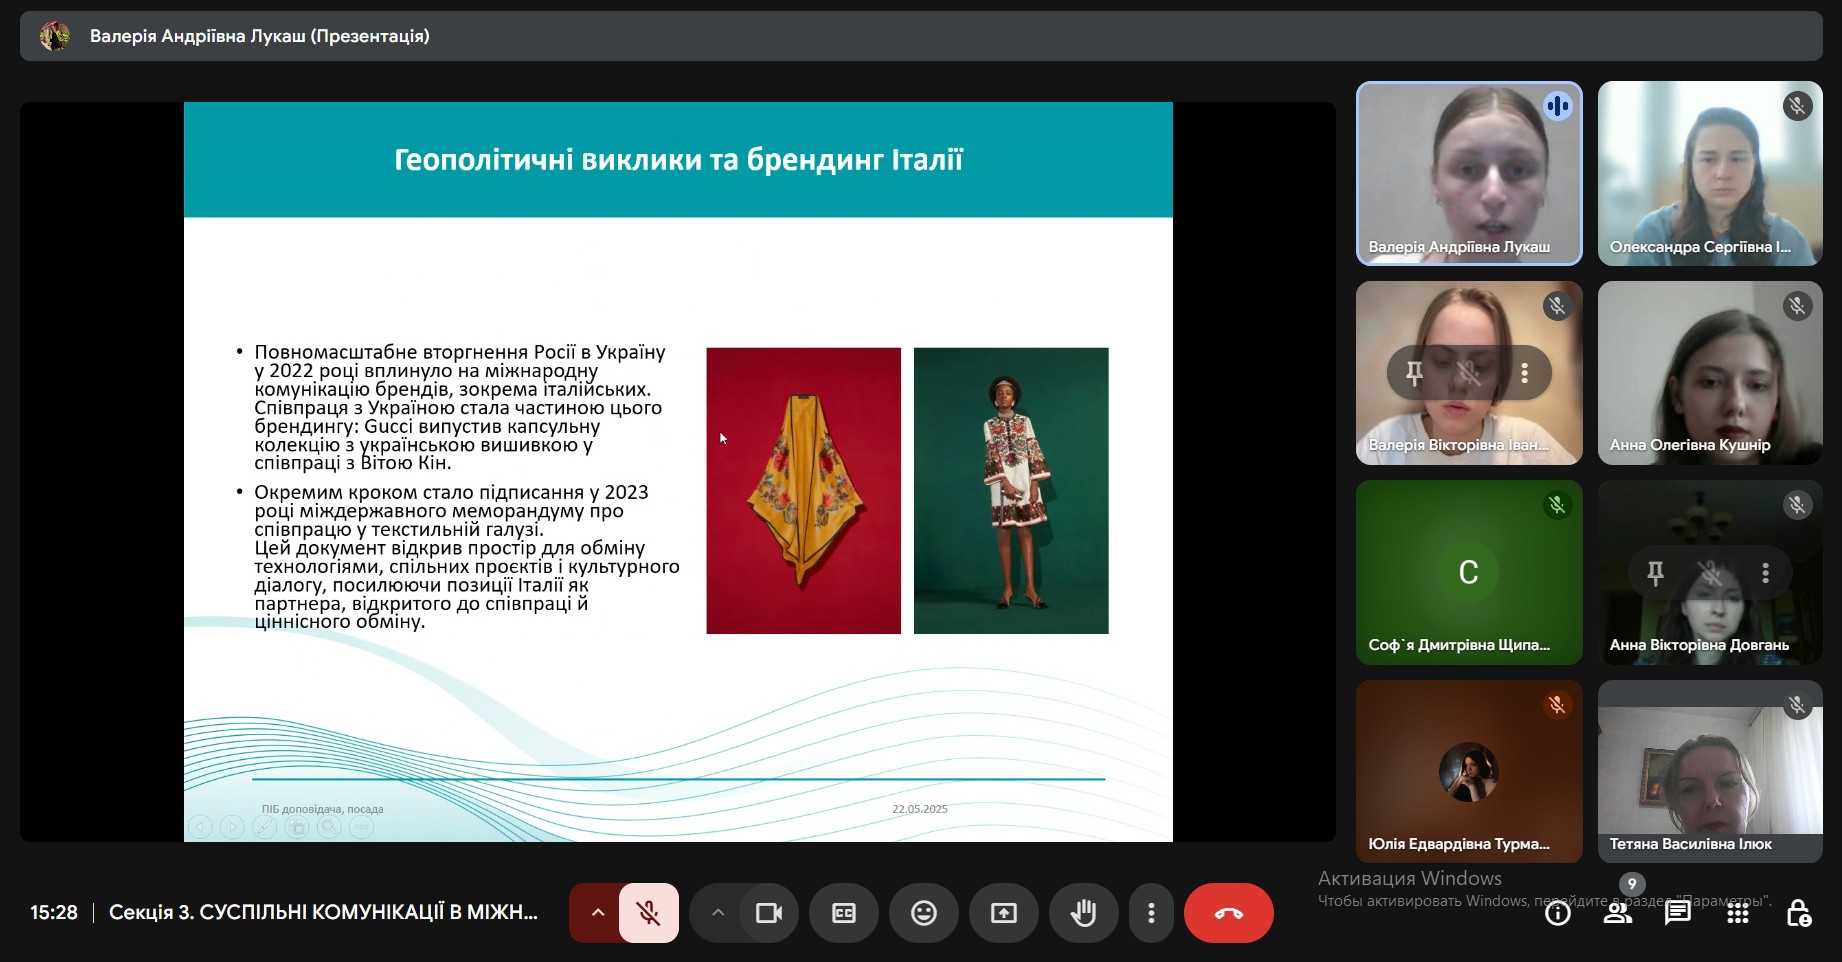This screenshot has width=1842, height=962.
Task: Turn on the camera
Action: point(768,913)
